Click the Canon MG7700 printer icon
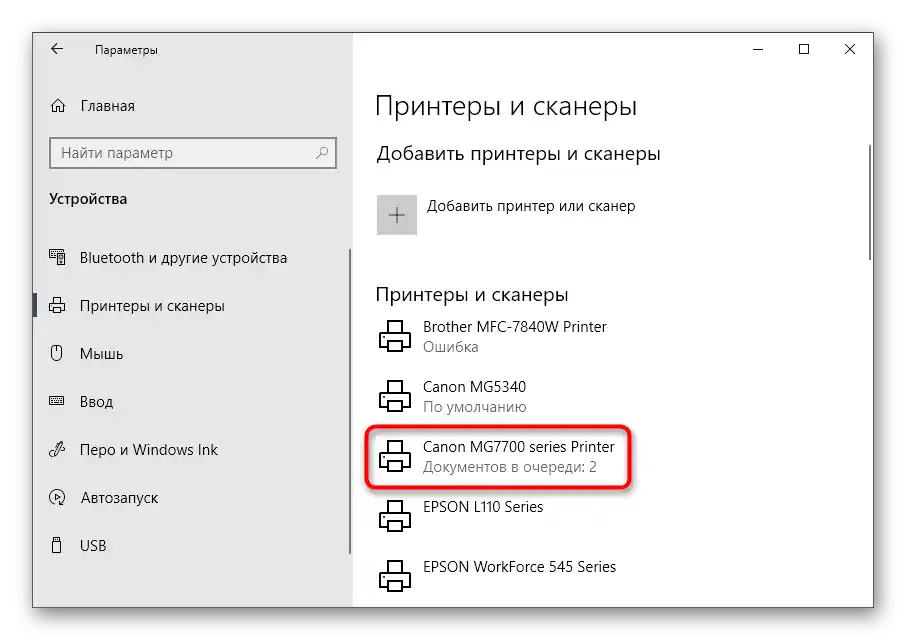The height and width of the screenshot is (640, 906). click(x=395, y=456)
